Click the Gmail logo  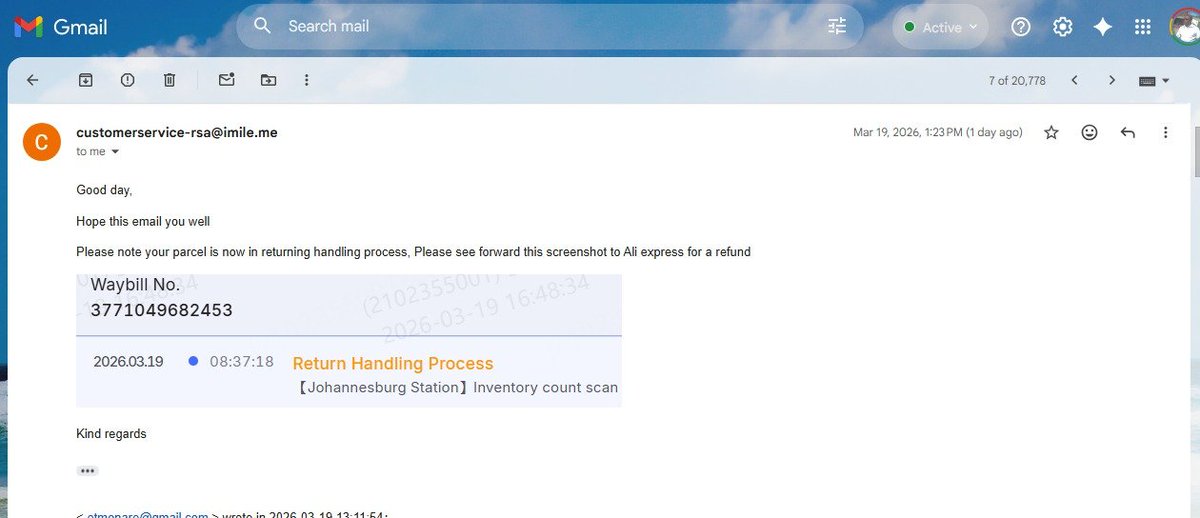(60, 27)
